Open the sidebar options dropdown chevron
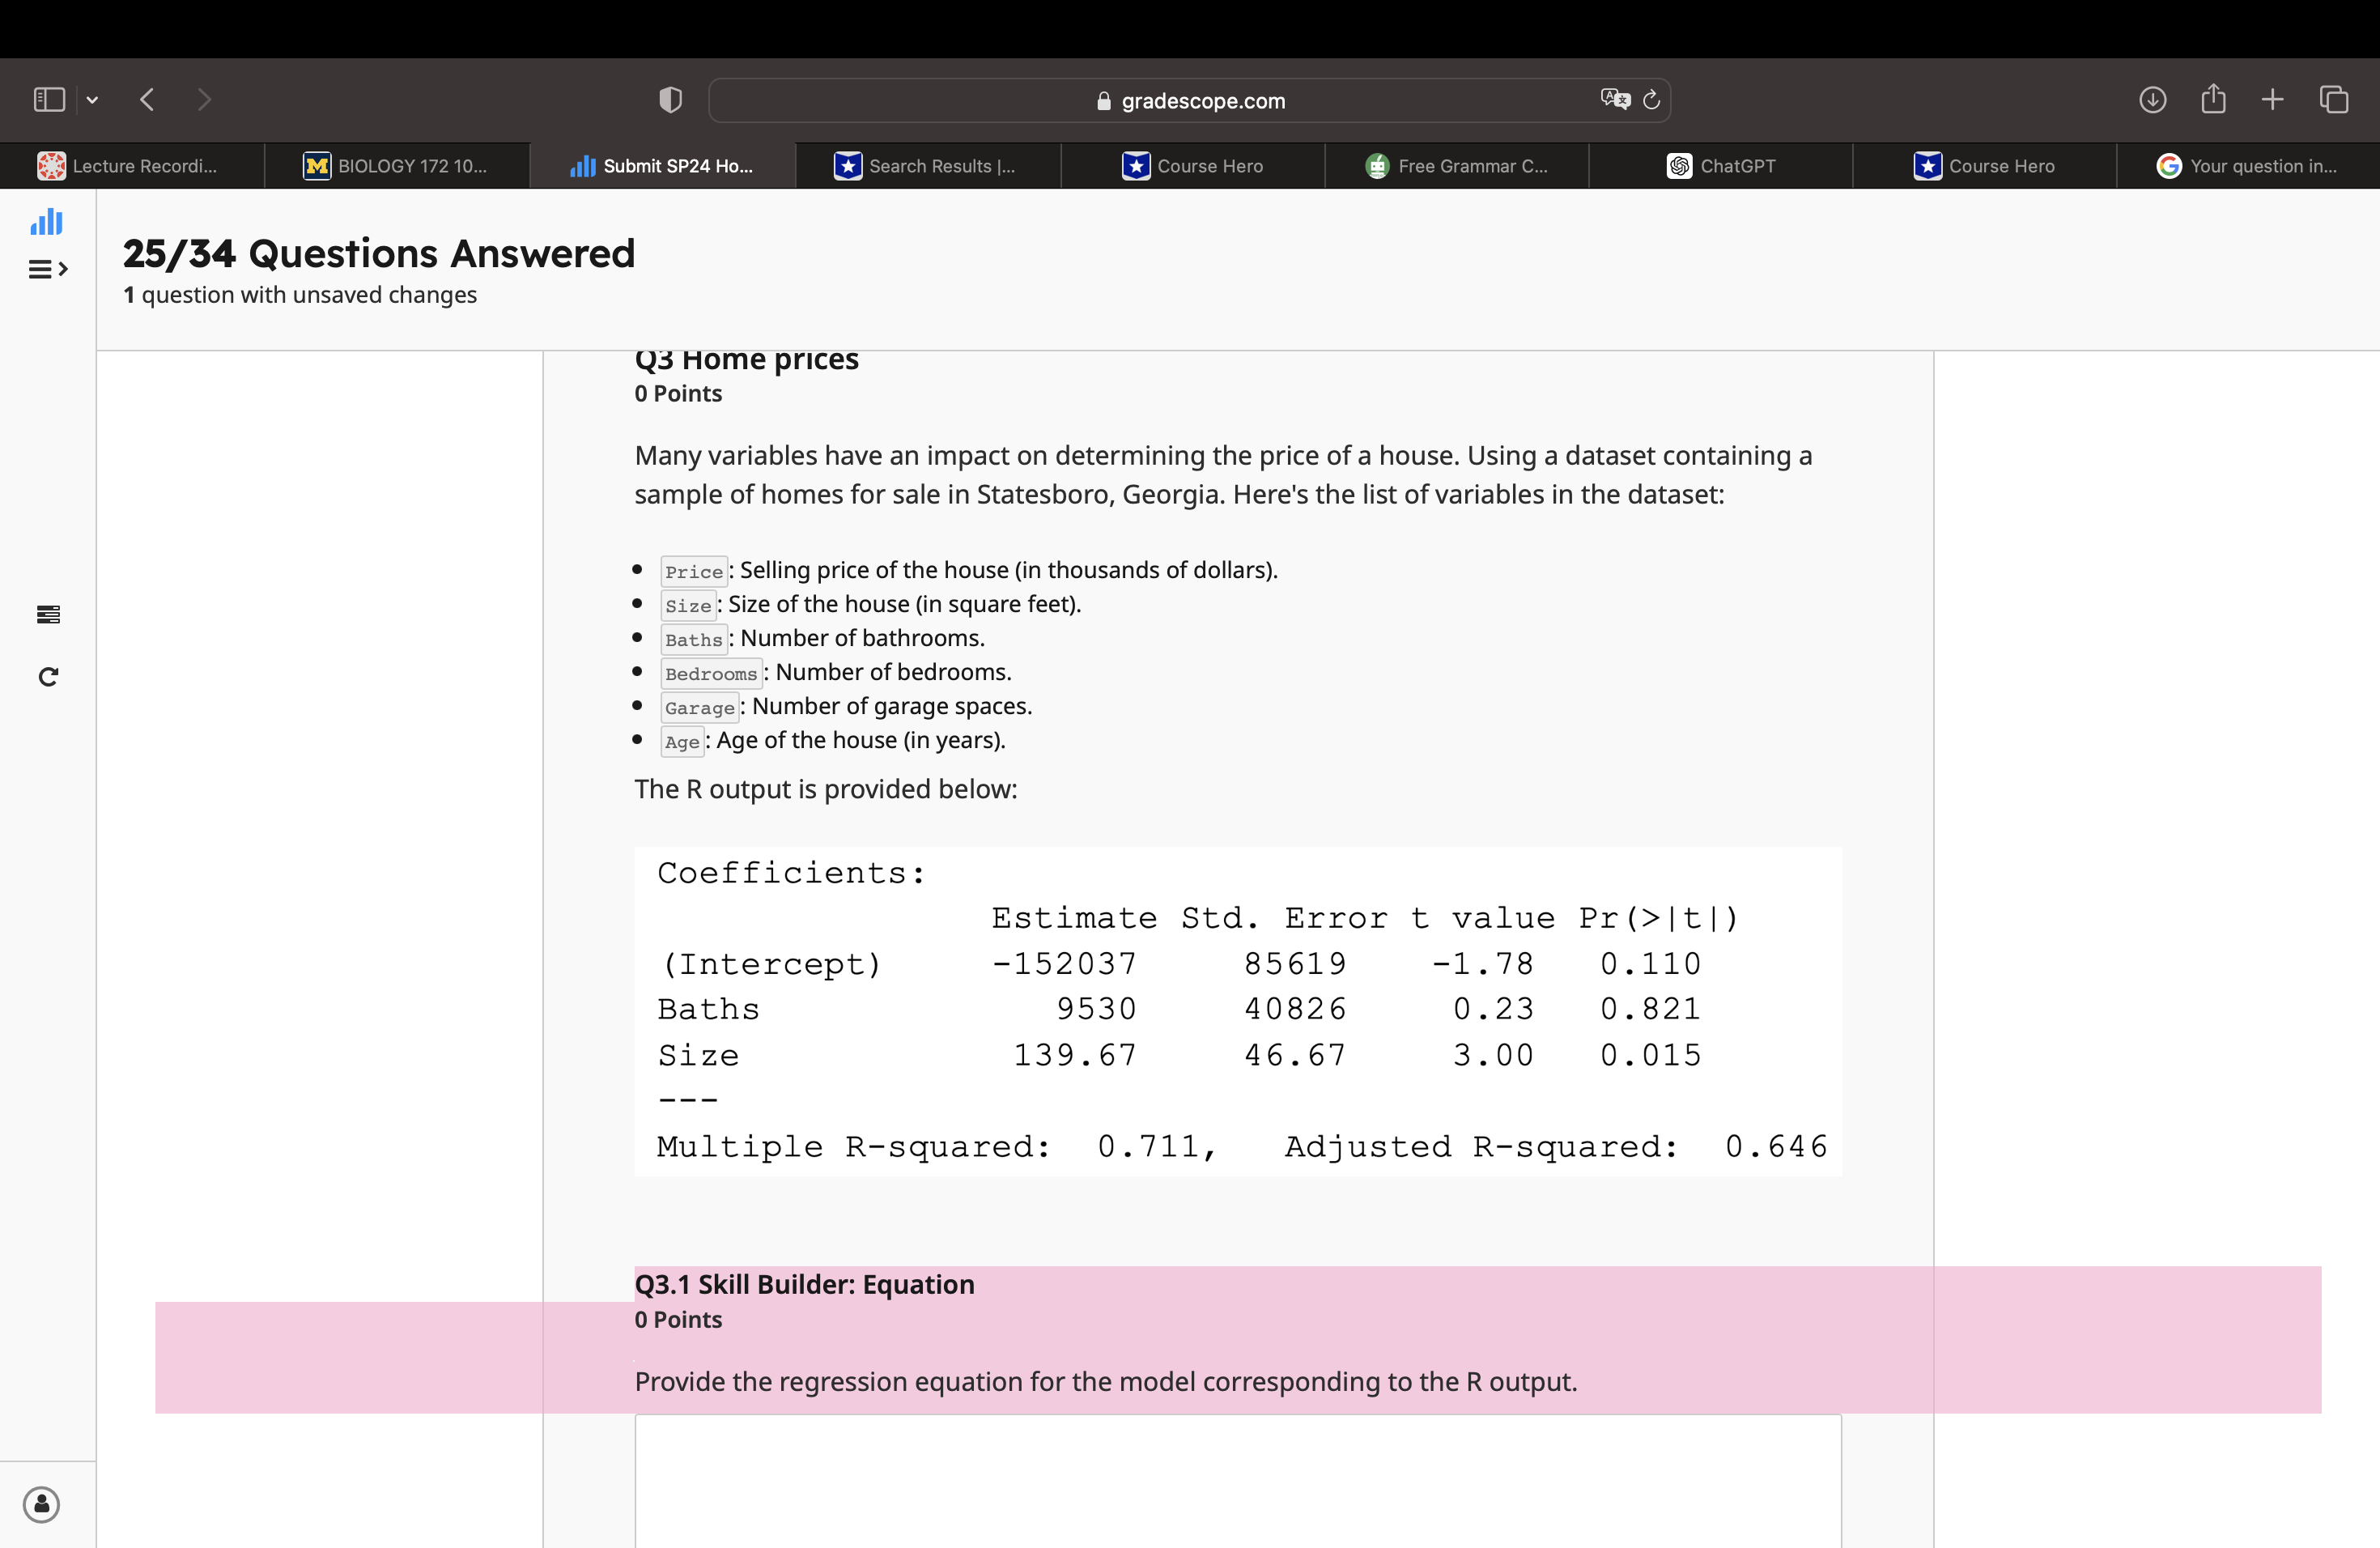2380x1548 pixels. (x=92, y=100)
